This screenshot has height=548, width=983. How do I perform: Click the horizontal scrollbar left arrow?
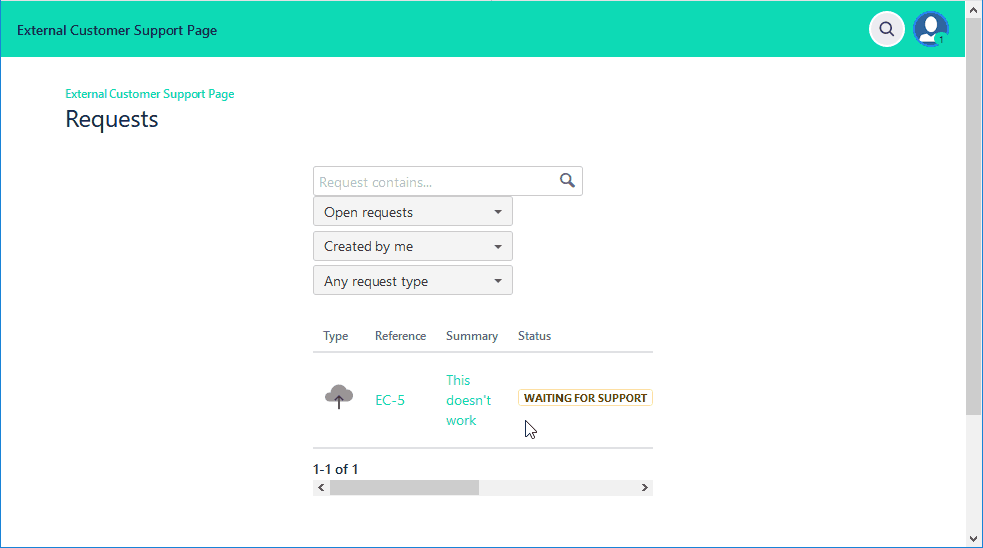(x=321, y=488)
